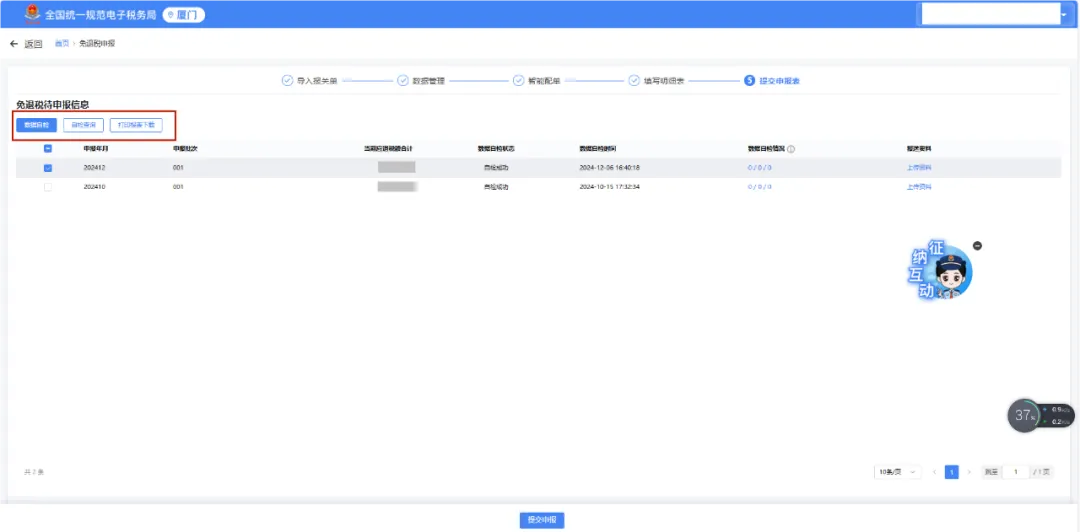Click timestamp 2024-12-06 16:40:18
Screen dimensions: 1080x532
610,167
